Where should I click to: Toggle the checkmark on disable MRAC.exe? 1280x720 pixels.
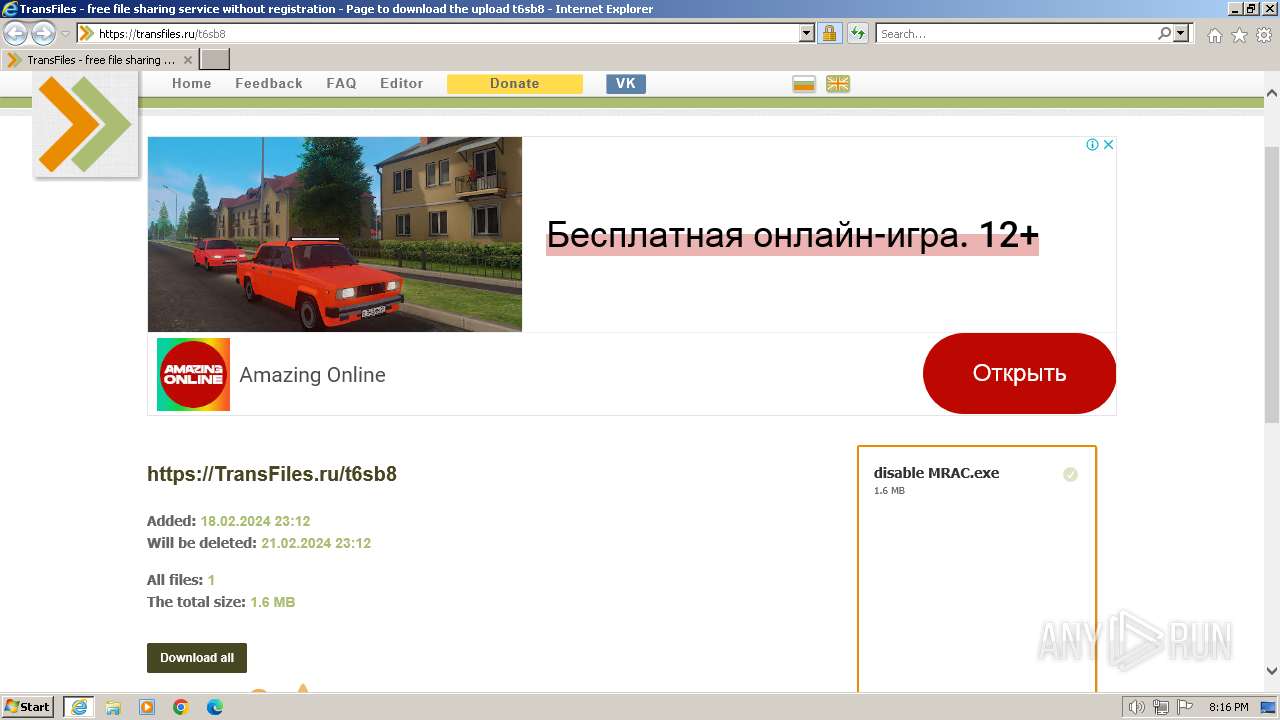pos(1070,474)
